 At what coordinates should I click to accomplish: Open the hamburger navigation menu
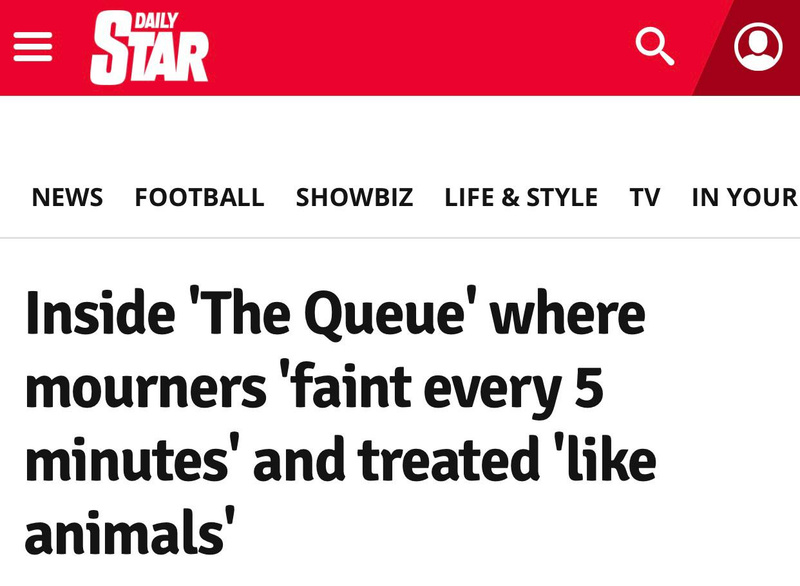coord(33,47)
